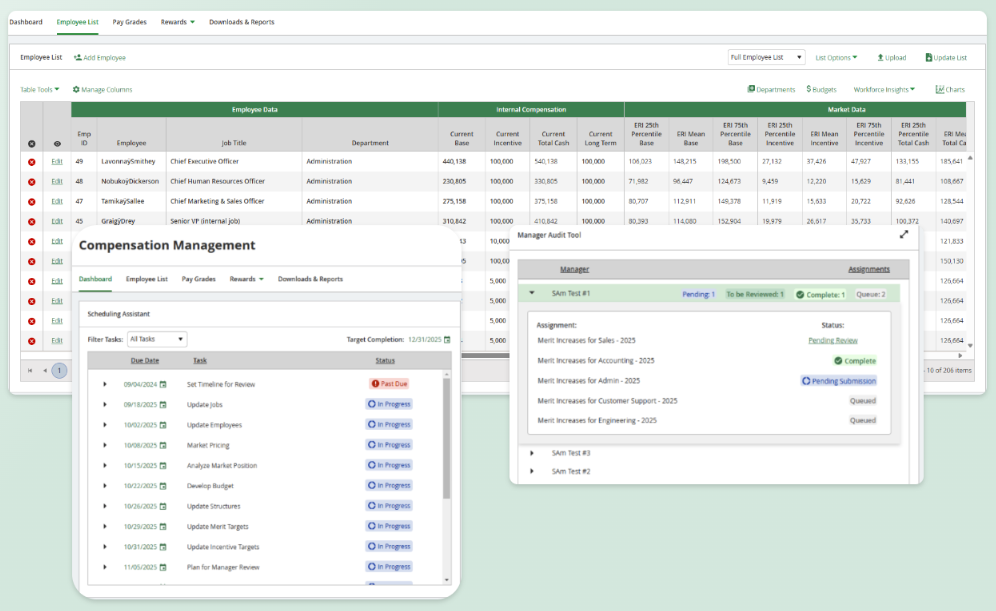Expand the SAm Test #3 manager row
The width and height of the screenshot is (996, 611).
pyautogui.click(x=532, y=453)
